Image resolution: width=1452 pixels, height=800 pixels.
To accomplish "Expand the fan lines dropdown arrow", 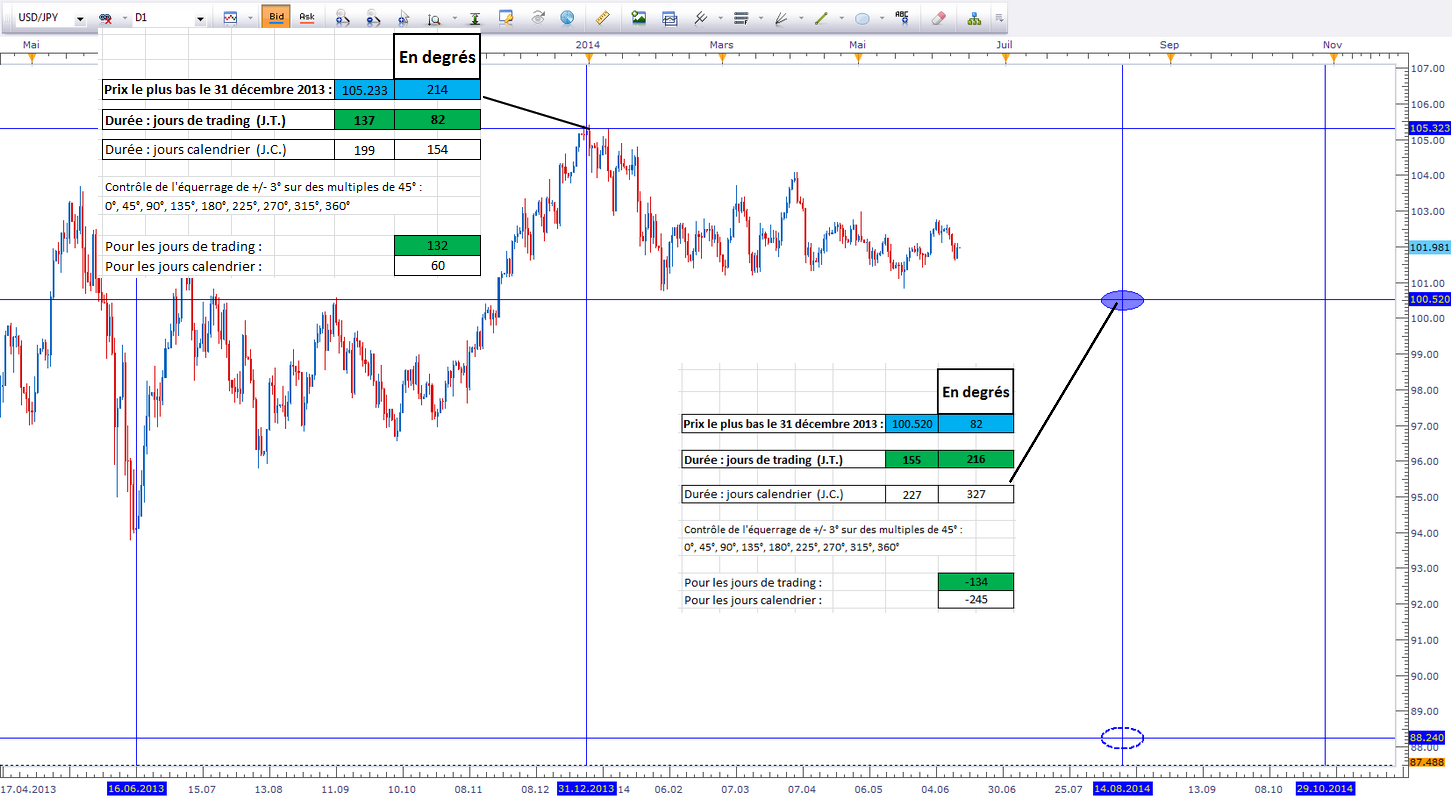I will tap(799, 18).
